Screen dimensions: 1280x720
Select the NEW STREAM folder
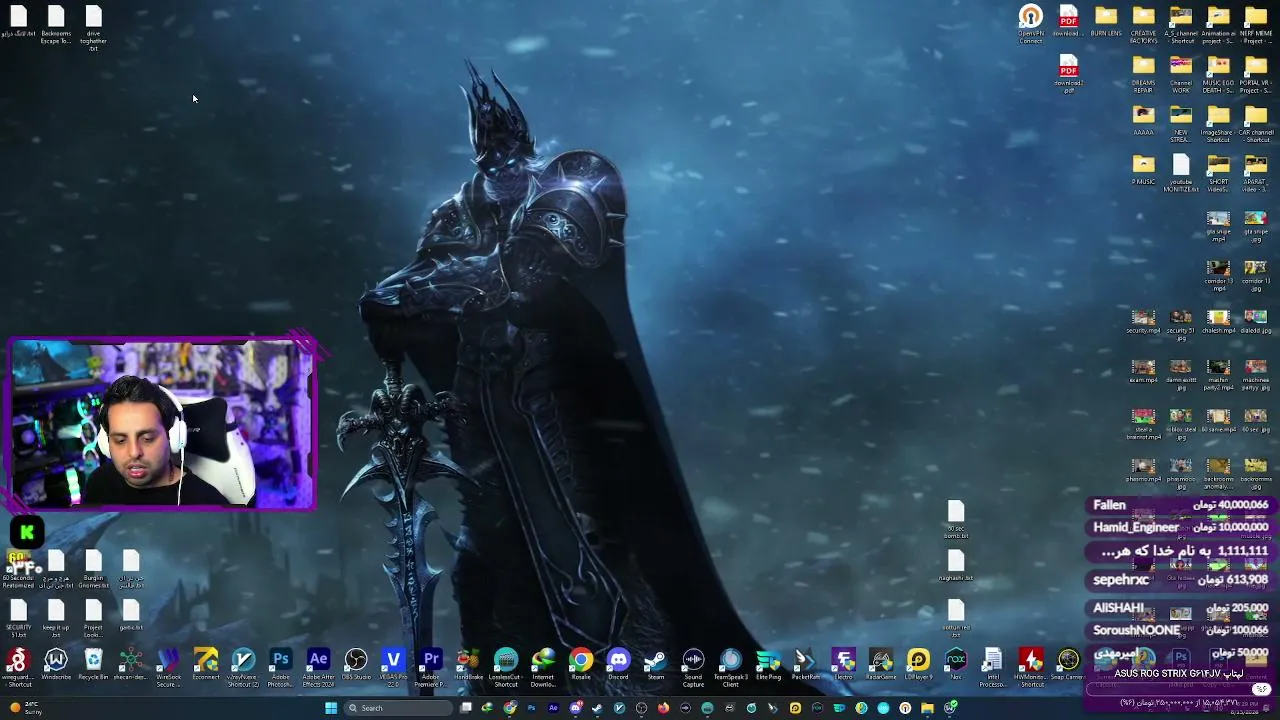[x=1181, y=124]
